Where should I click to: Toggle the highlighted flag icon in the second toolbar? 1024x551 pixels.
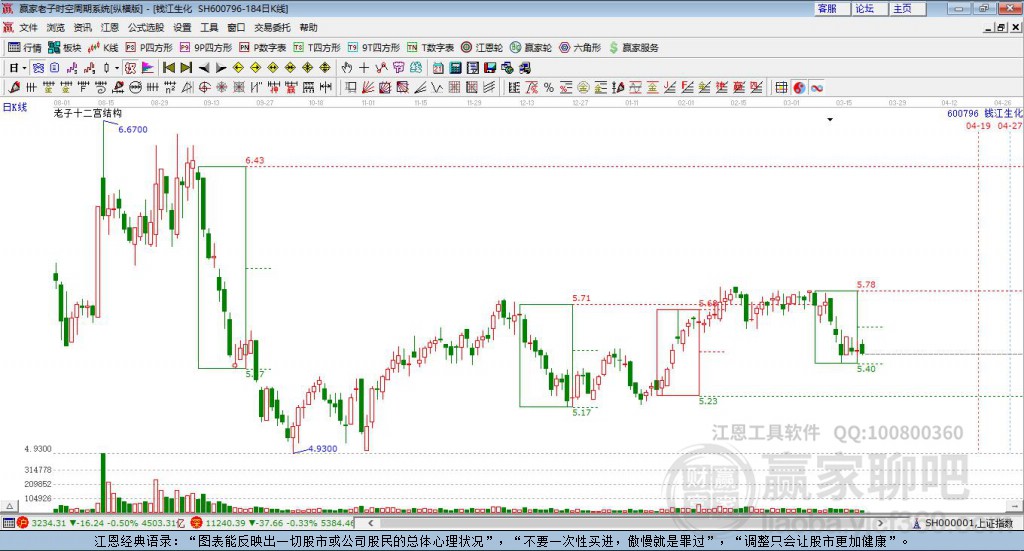pos(148,68)
